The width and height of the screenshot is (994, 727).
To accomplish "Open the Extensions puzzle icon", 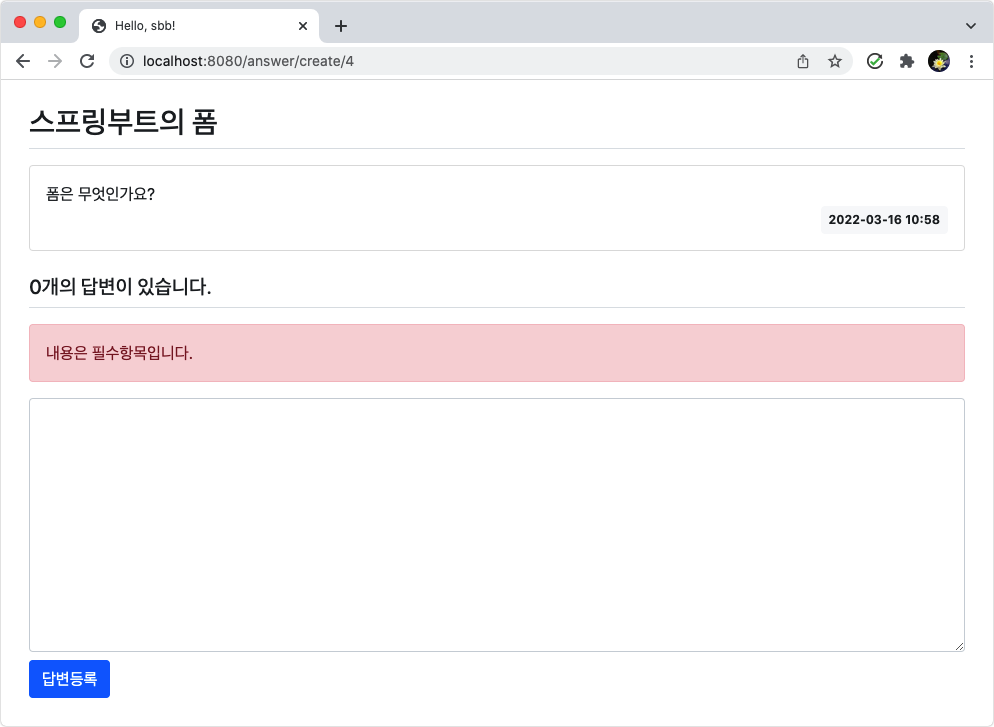I will (x=907, y=61).
